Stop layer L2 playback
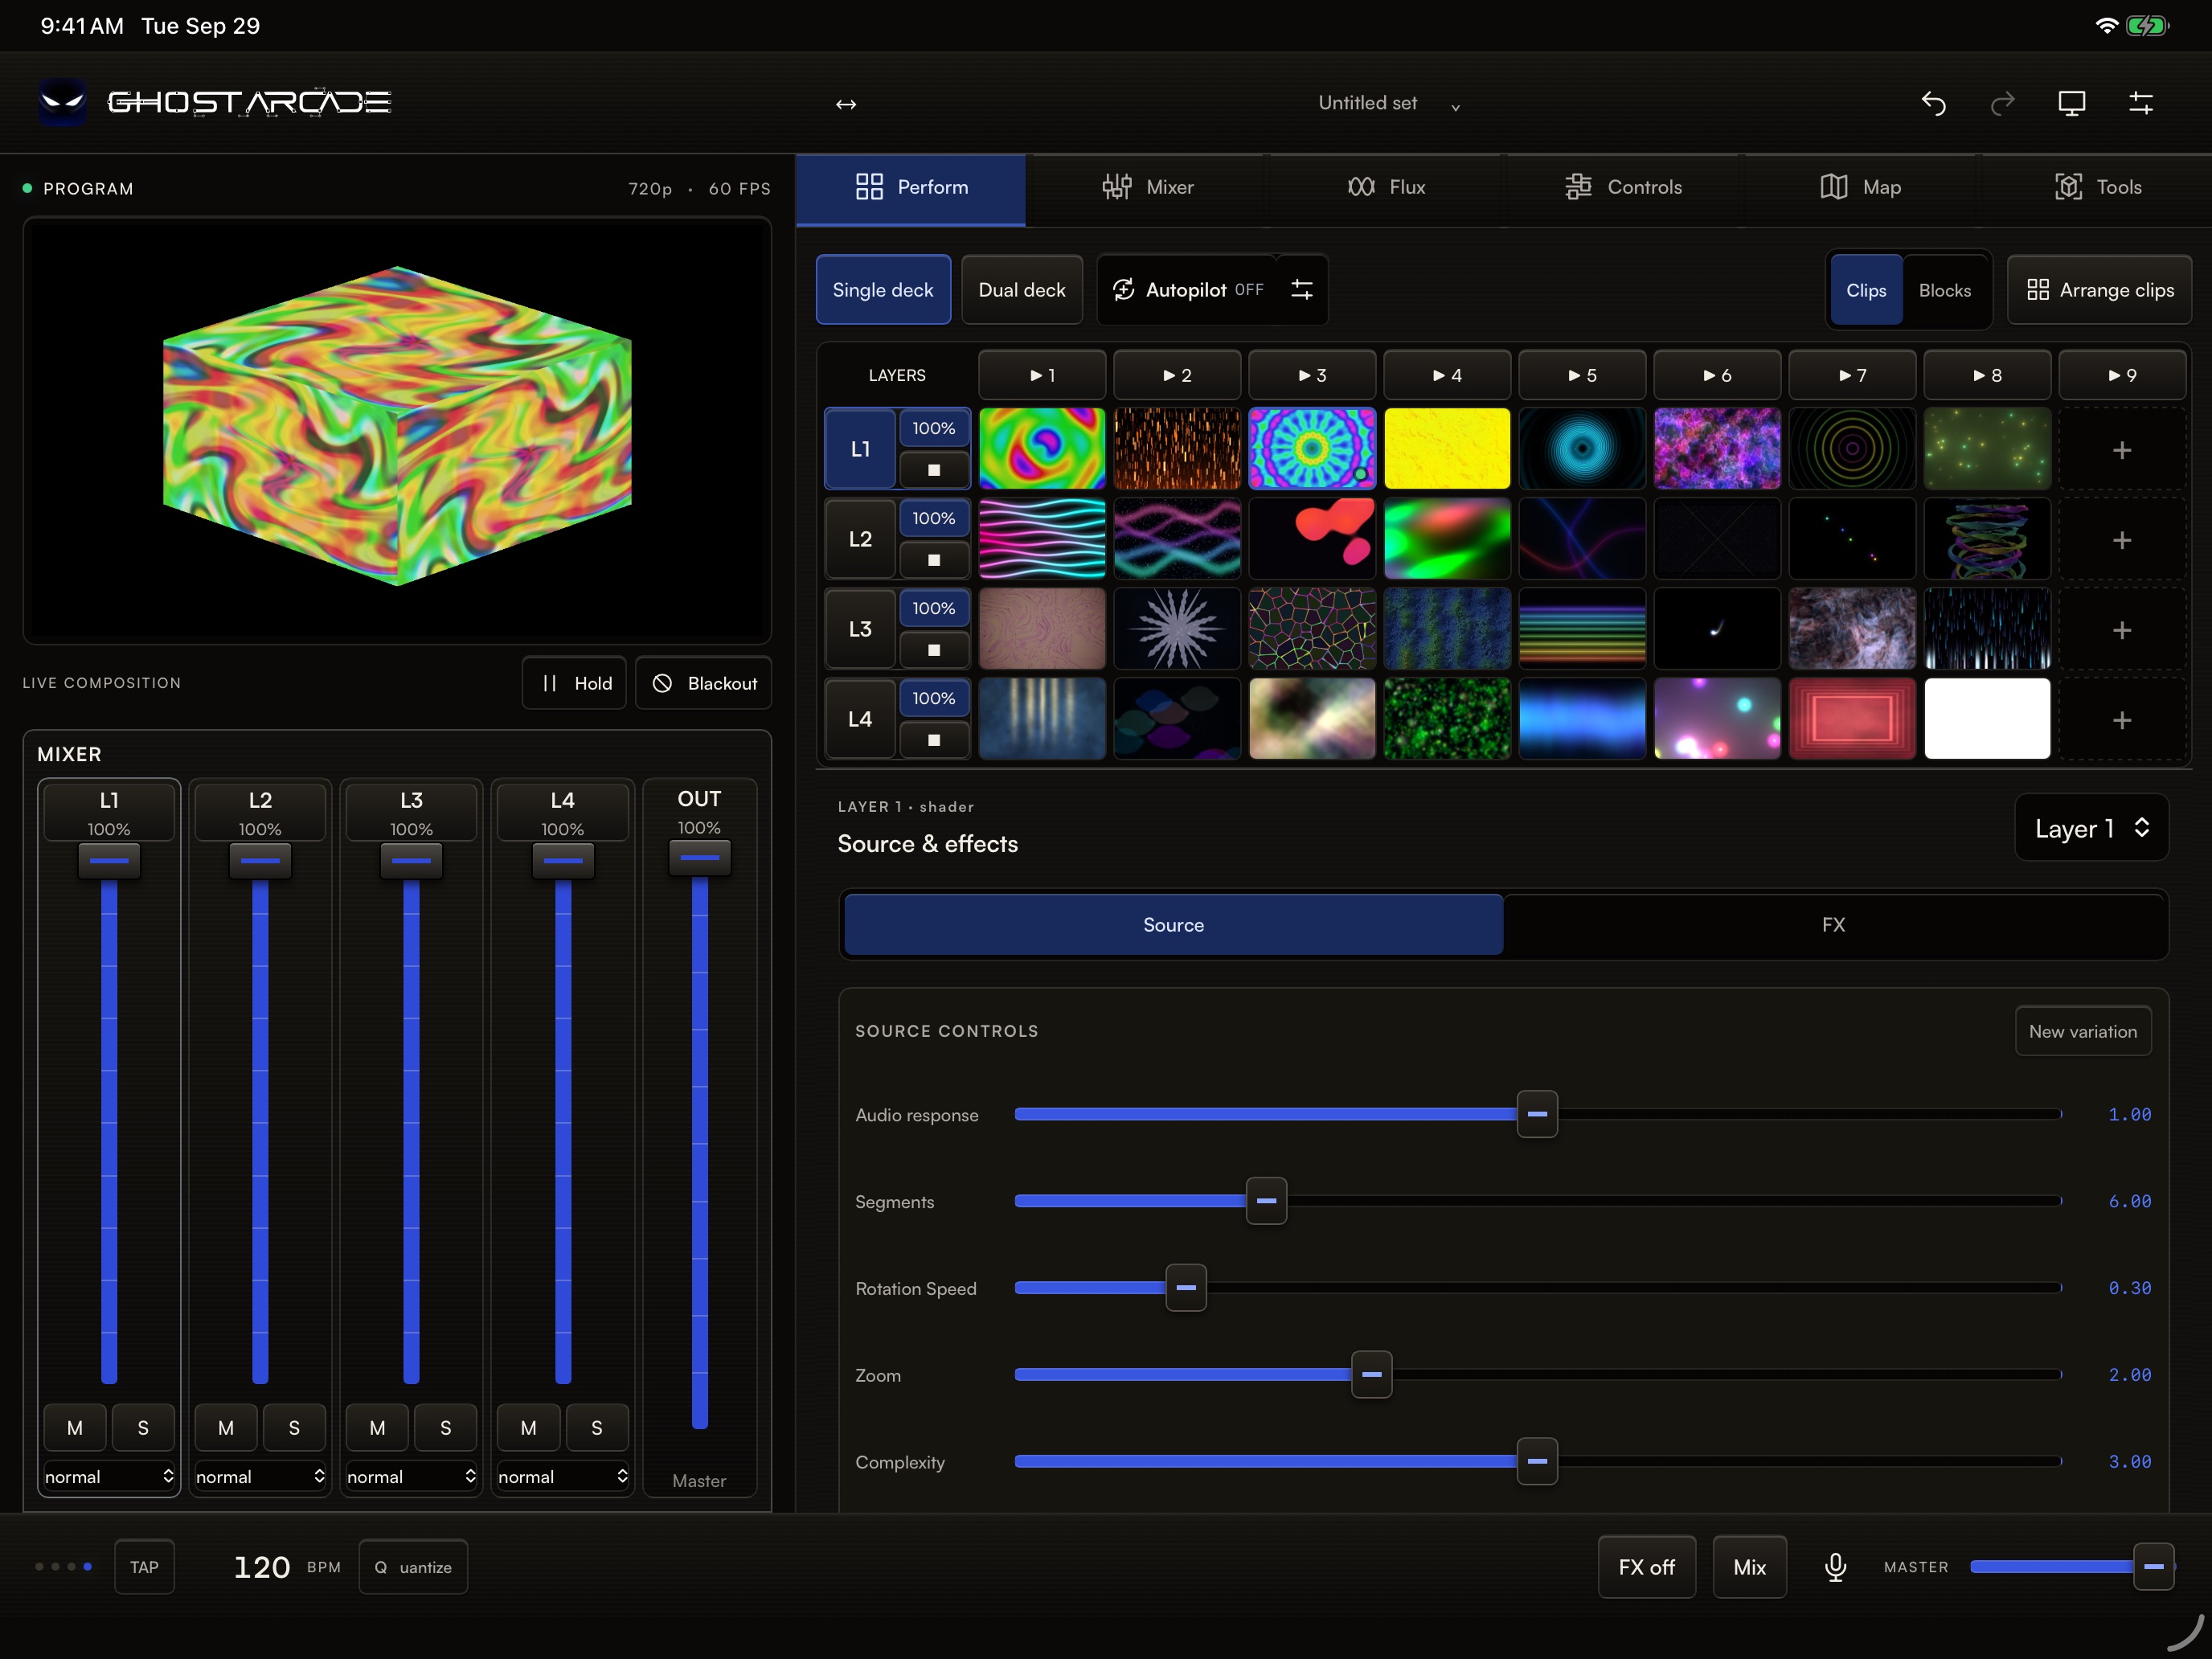 tap(934, 560)
